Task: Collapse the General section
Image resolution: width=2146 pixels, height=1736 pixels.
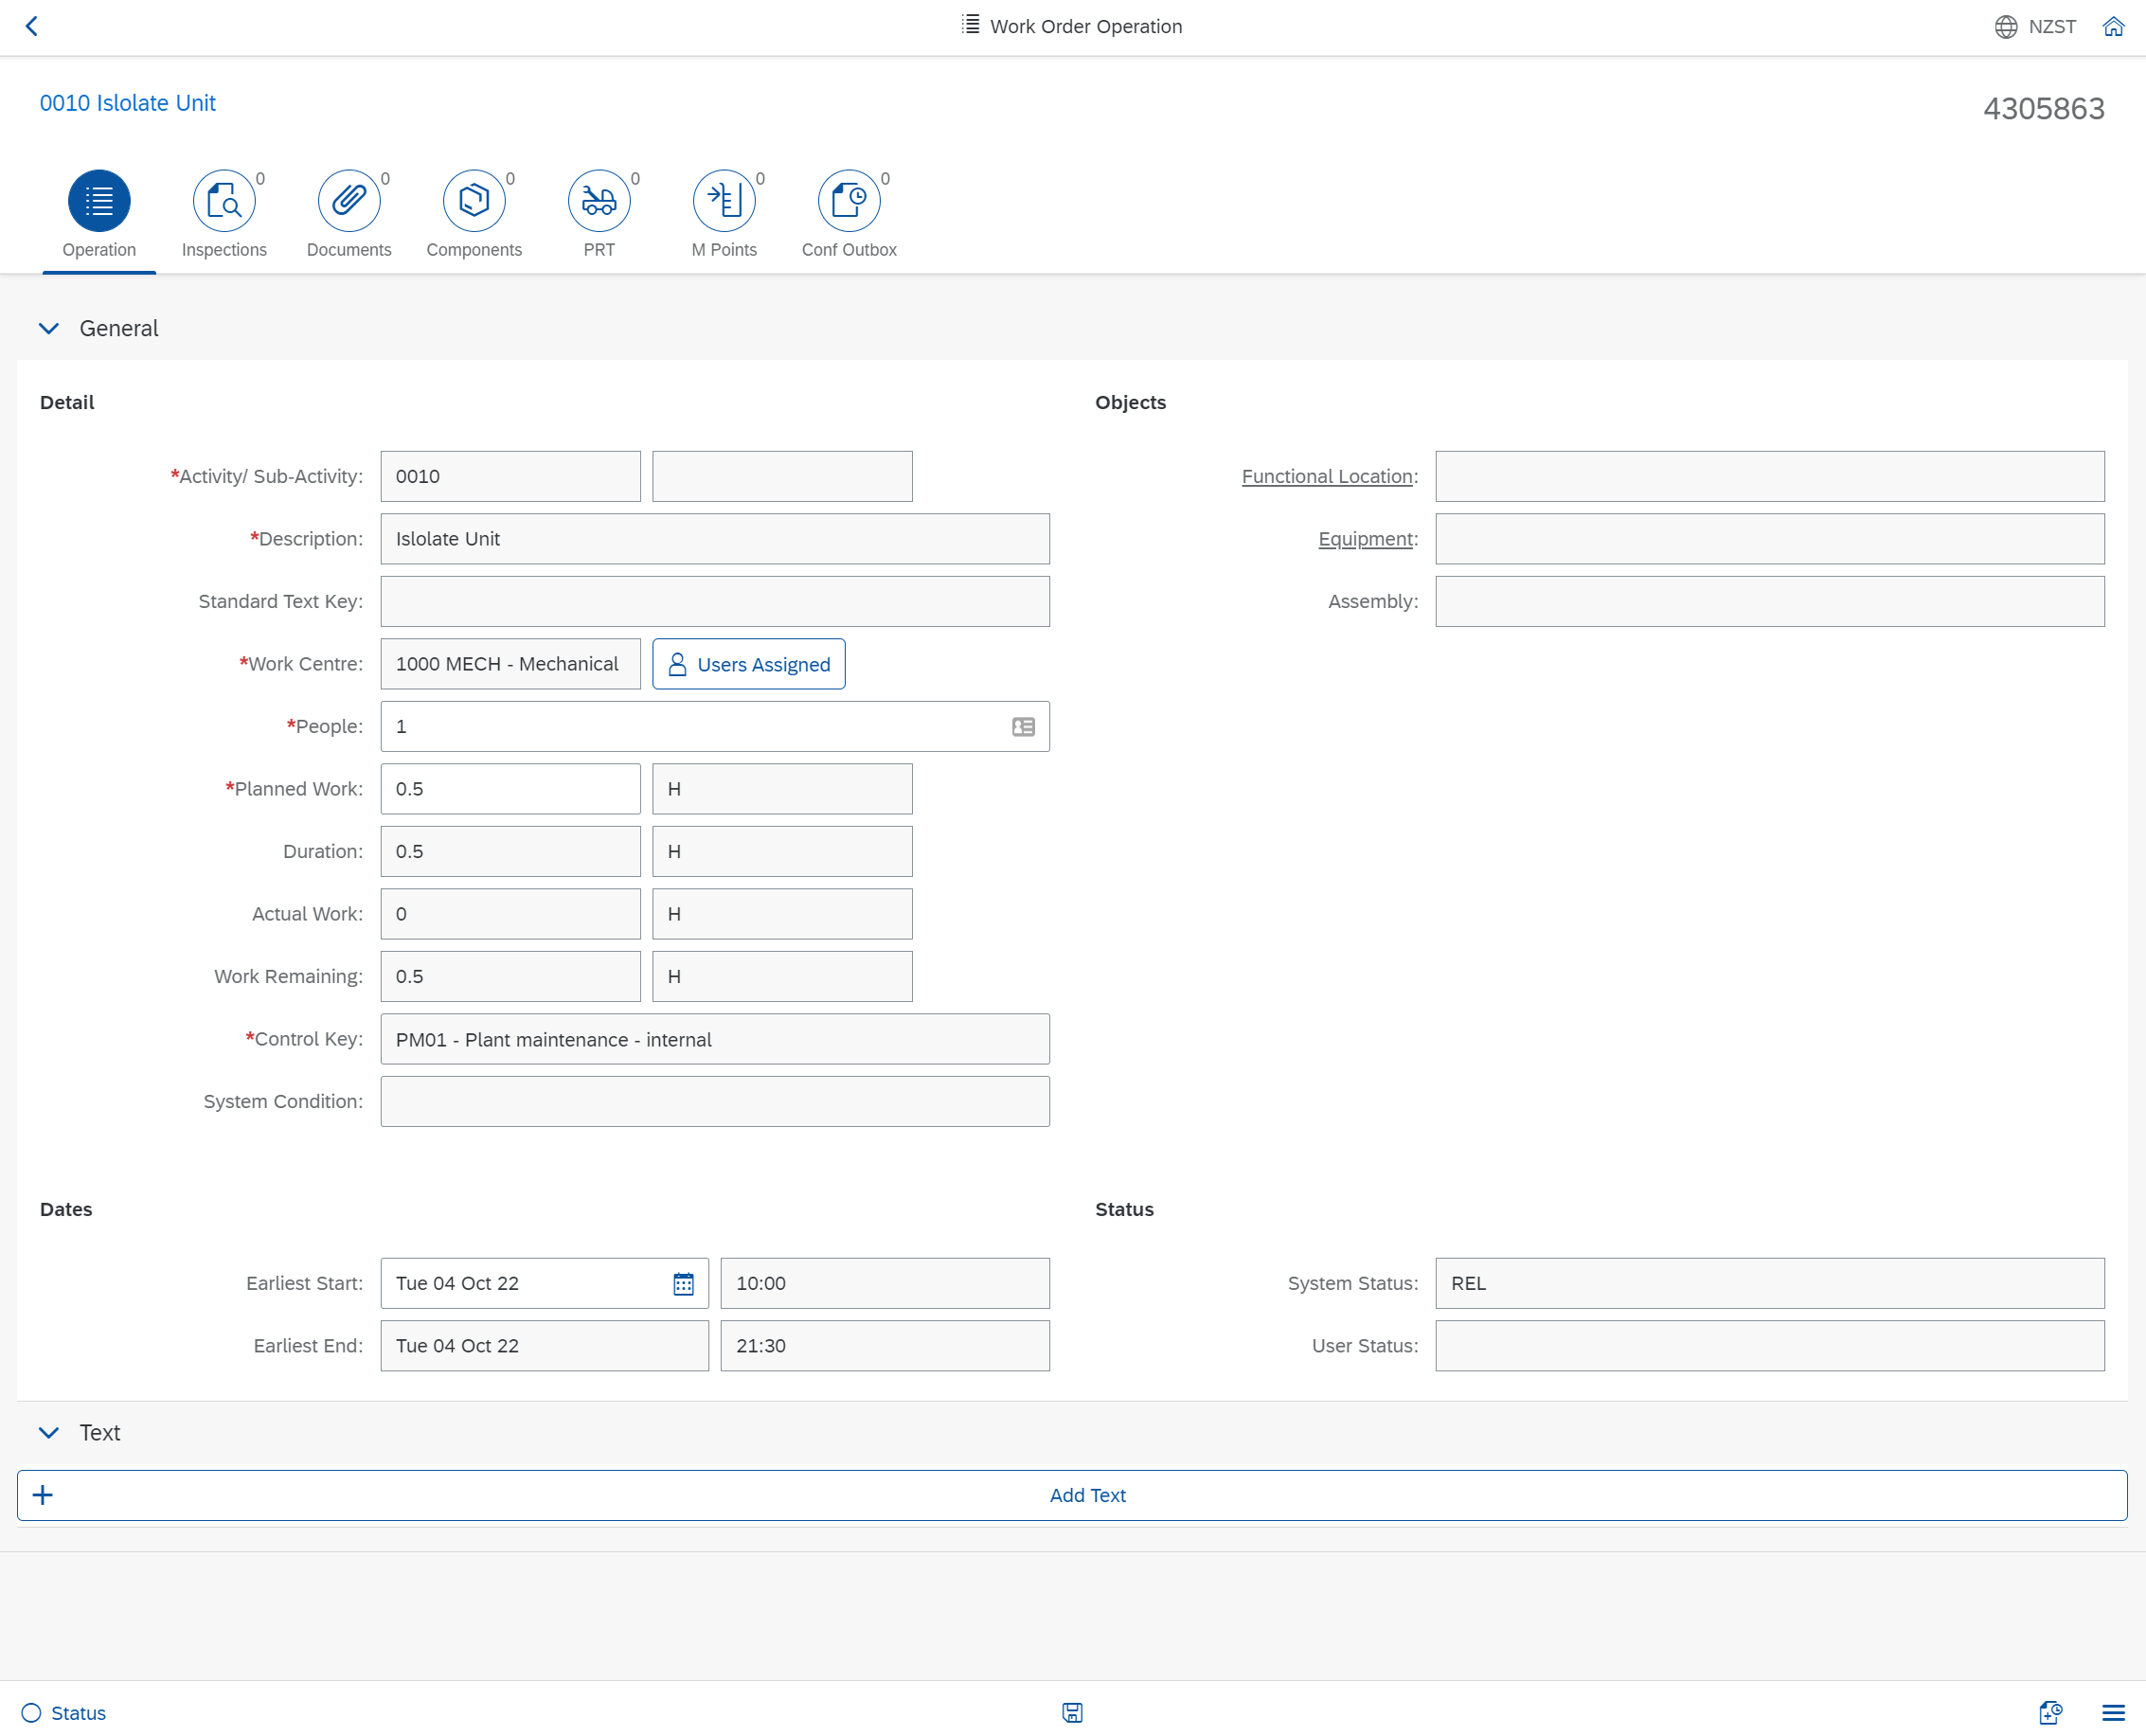Action: click(48, 328)
